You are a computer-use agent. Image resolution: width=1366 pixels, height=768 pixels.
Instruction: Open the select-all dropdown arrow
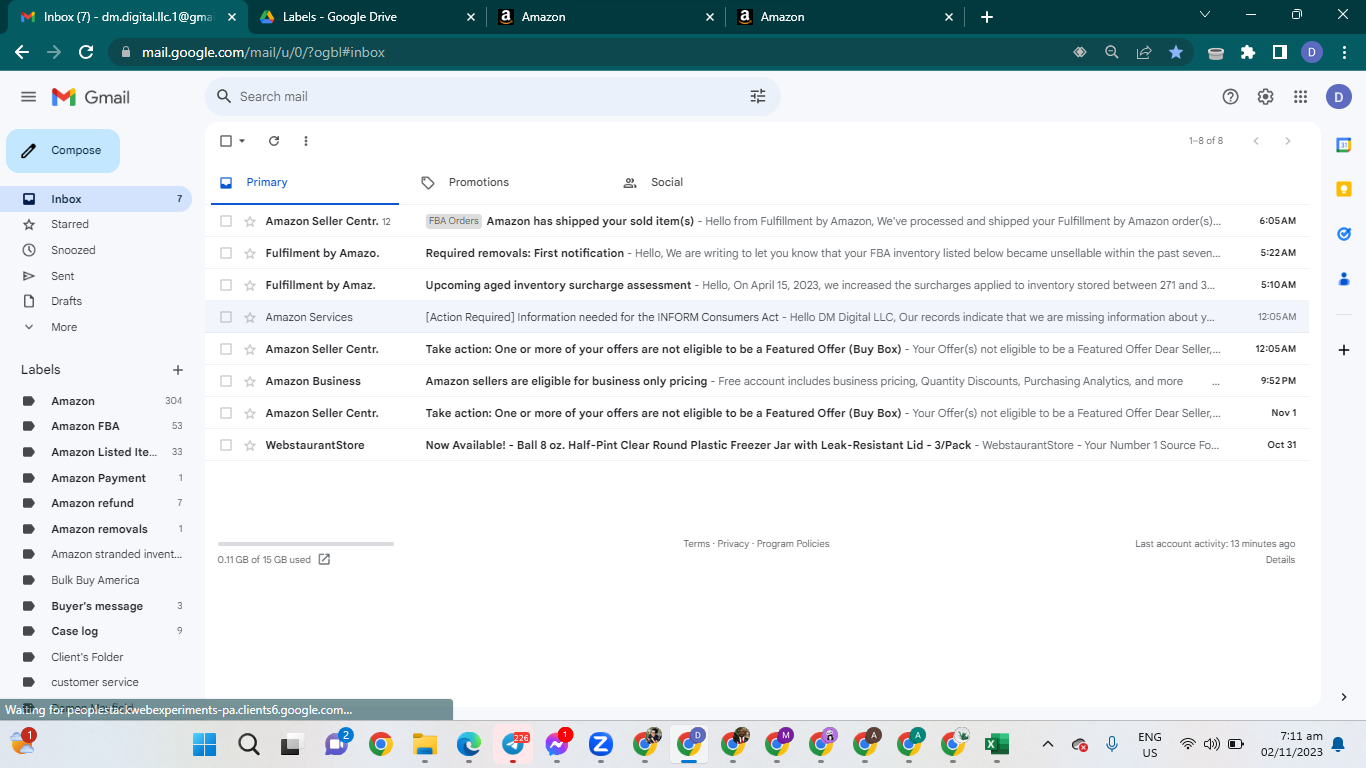tap(242, 141)
